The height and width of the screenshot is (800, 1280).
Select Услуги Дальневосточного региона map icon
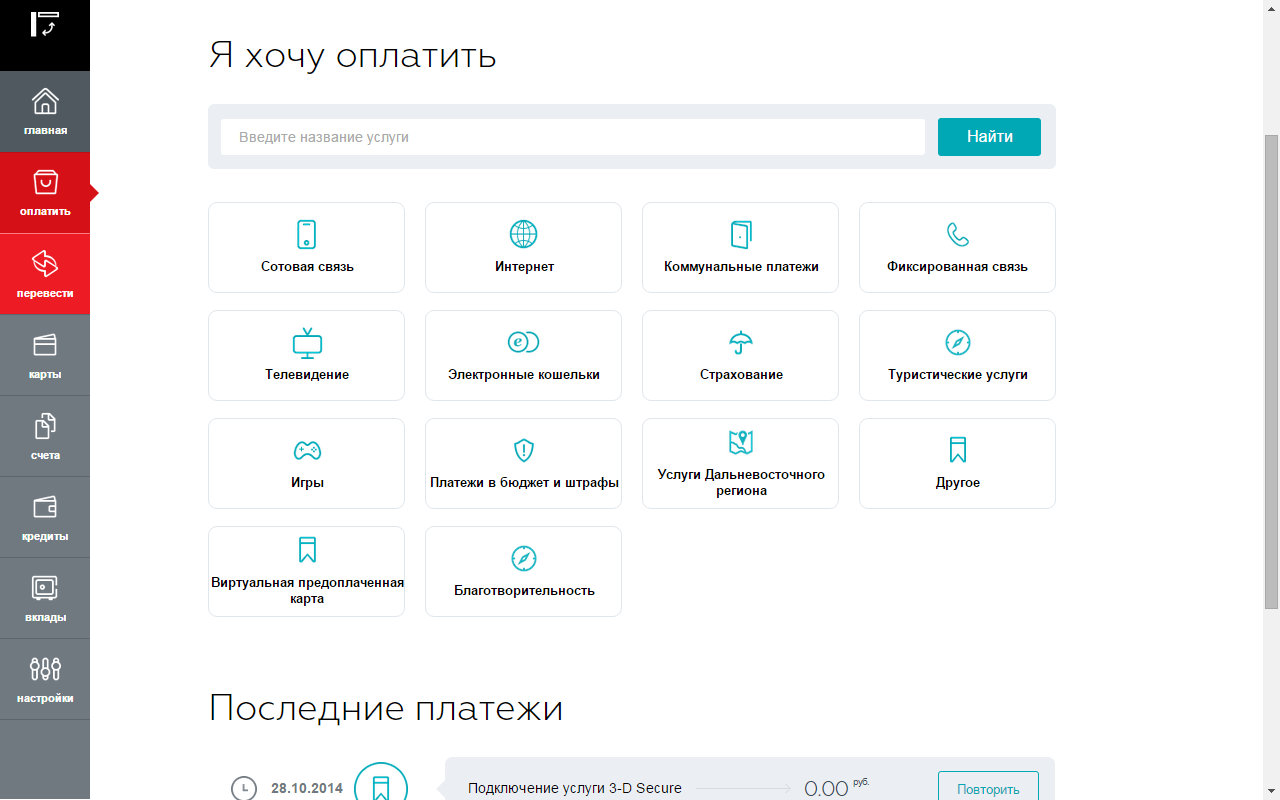(741, 442)
